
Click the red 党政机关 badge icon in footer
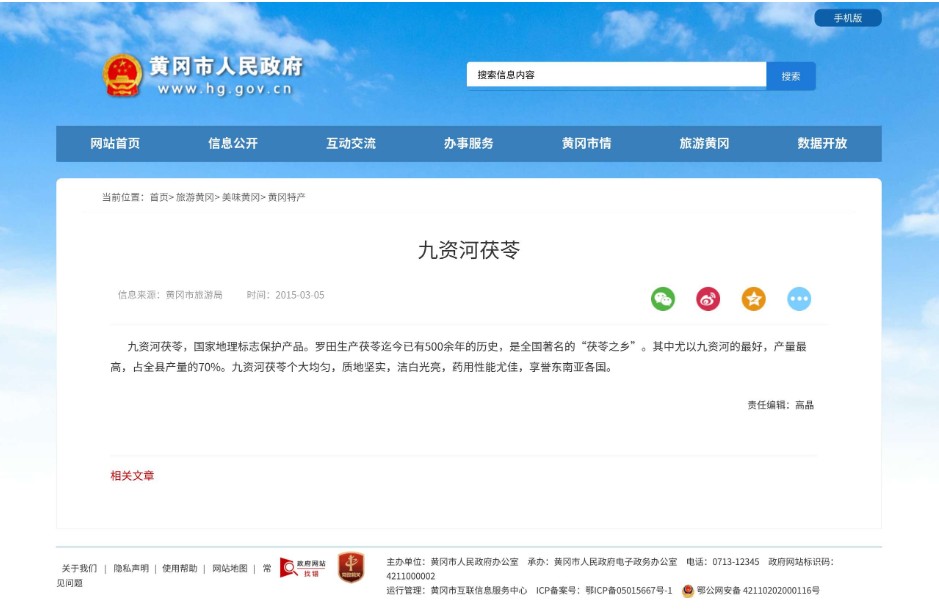pos(351,567)
